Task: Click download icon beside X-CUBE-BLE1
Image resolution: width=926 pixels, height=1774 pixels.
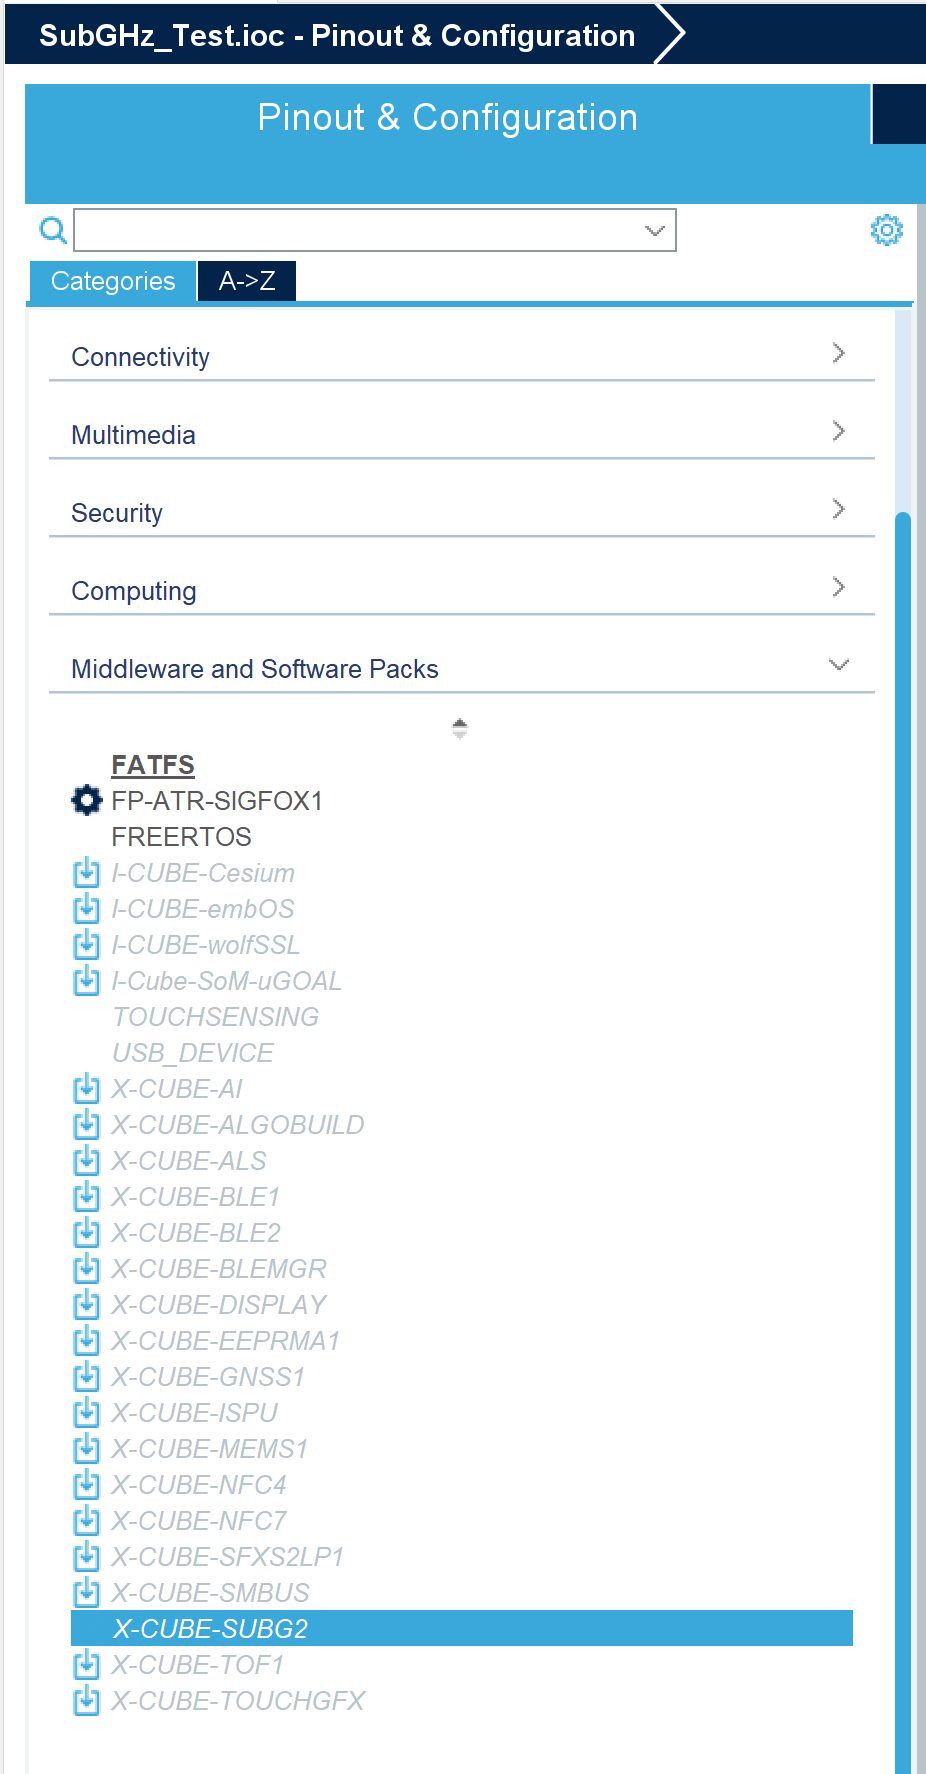Action: tap(87, 1197)
